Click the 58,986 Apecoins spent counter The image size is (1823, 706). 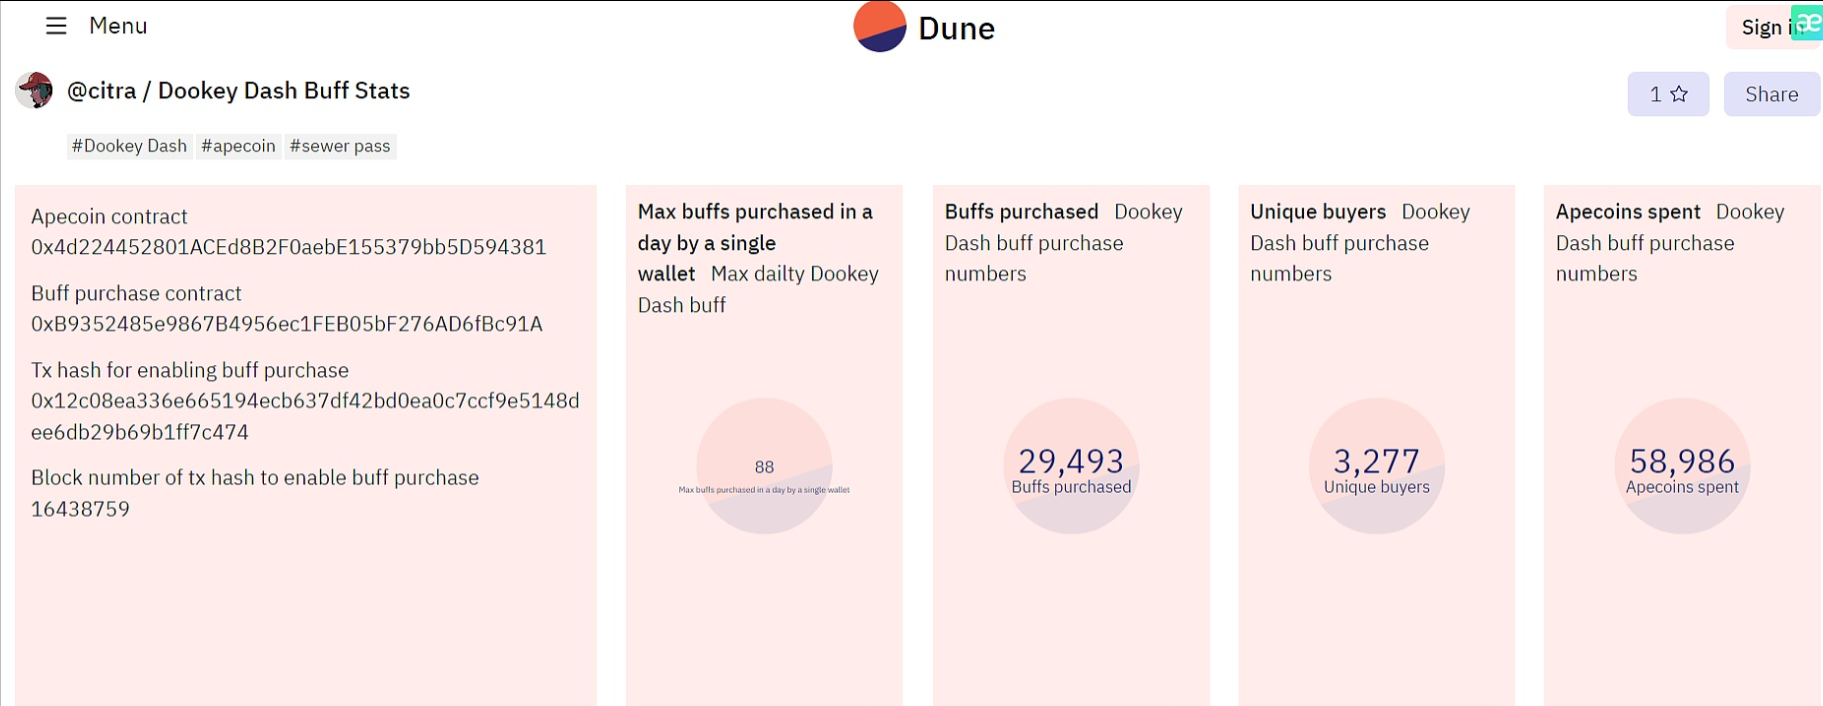tap(1682, 462)
